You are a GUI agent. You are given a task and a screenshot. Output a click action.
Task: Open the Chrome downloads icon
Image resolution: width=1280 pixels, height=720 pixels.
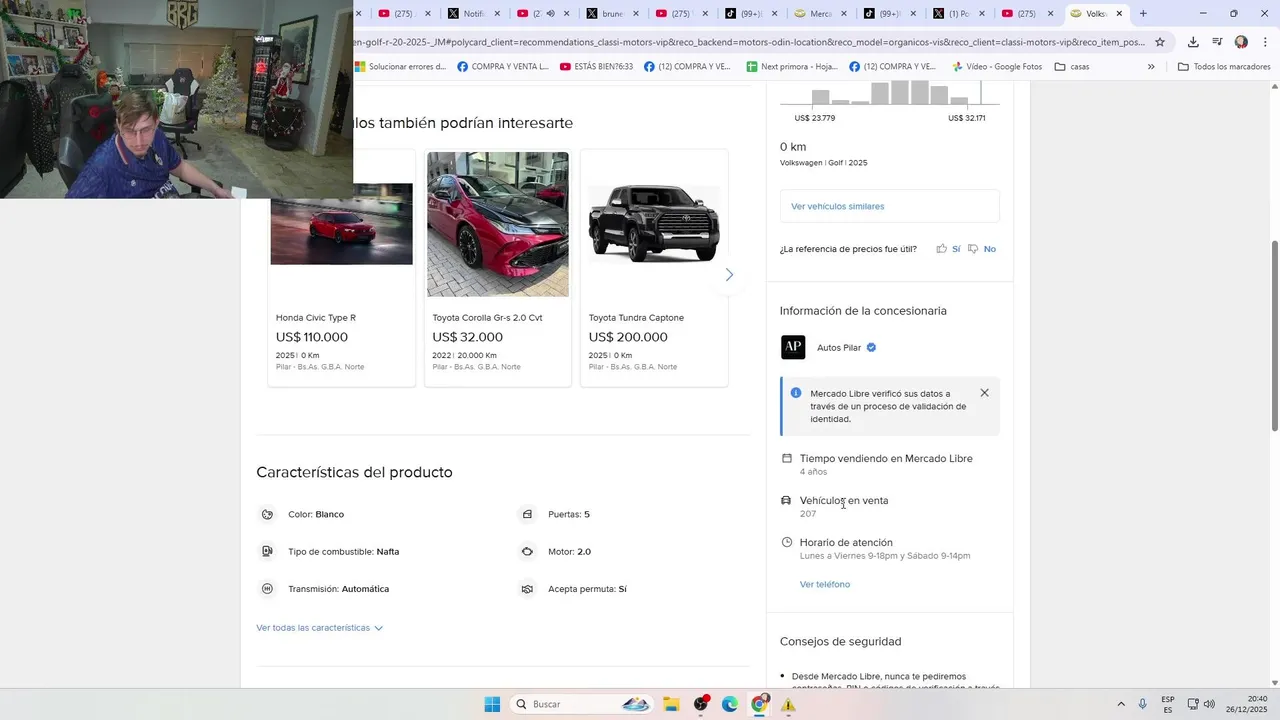pos(1193,42)
